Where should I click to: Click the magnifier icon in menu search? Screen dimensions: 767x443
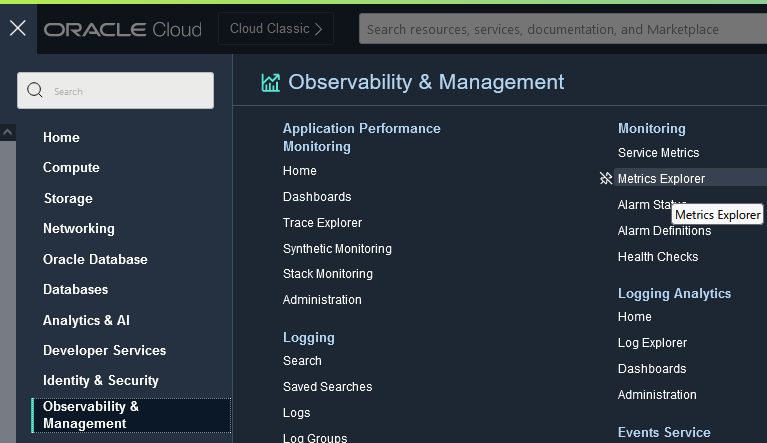(x=35, y=90)
